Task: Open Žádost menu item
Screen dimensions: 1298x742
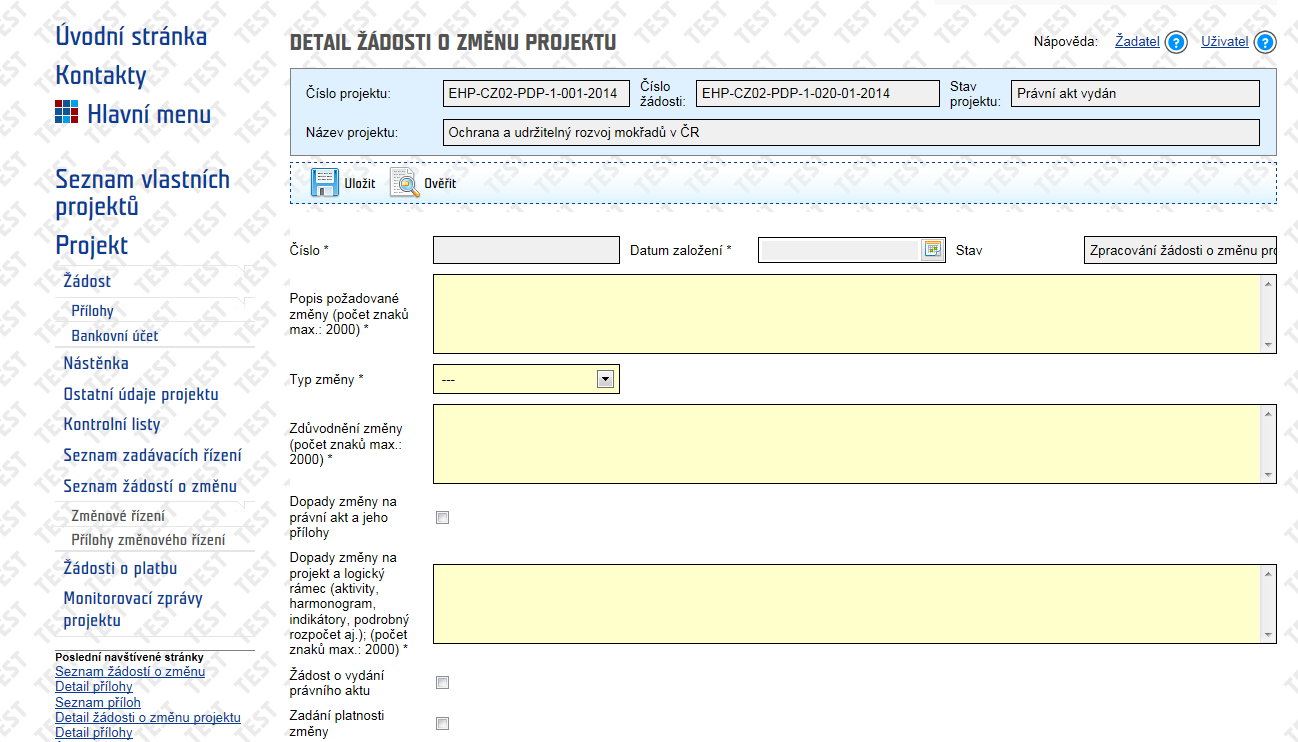Action: 87,281
